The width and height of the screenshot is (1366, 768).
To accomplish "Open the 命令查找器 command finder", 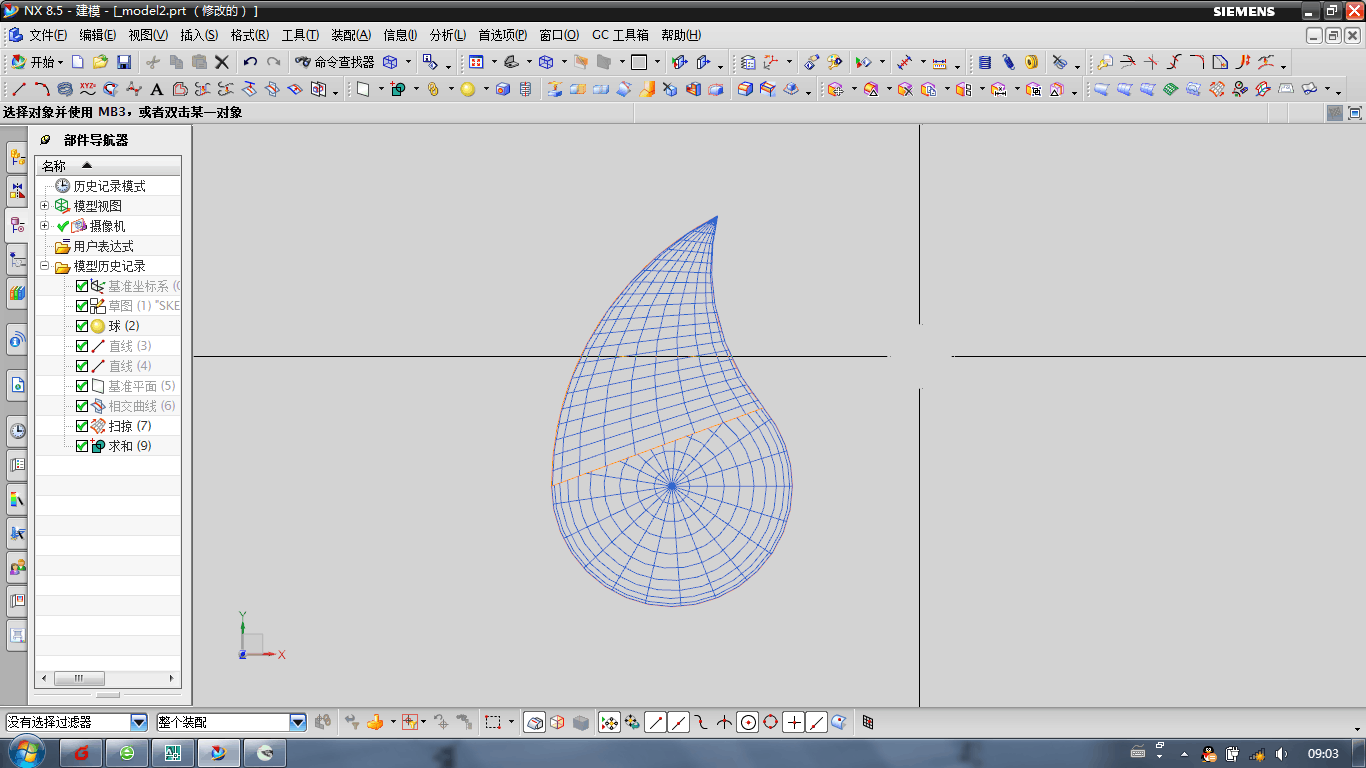I will click(x=335, y=62).
